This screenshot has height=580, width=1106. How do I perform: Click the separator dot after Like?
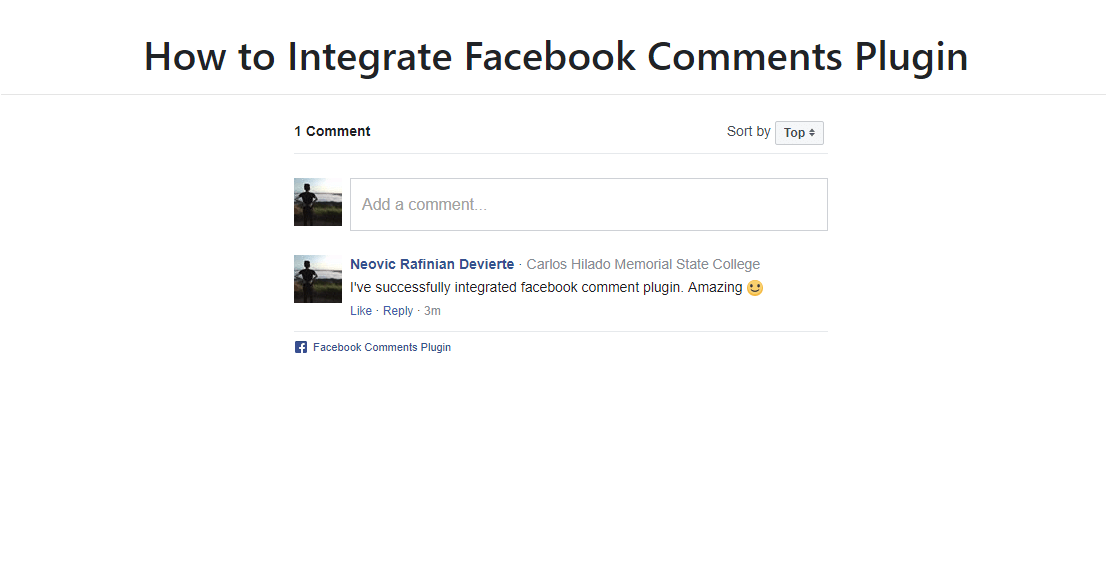pyautogui.click(x=377, y=310)
